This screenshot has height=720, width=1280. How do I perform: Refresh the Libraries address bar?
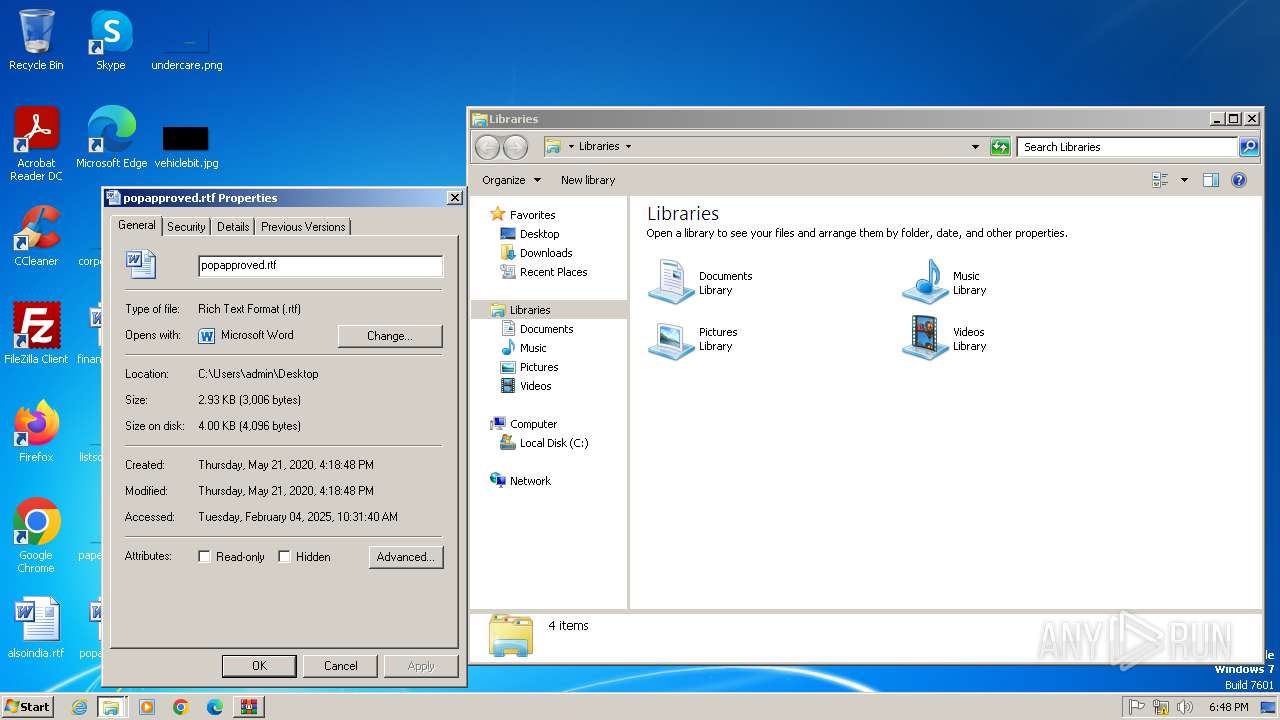(x=1000, y=147)
